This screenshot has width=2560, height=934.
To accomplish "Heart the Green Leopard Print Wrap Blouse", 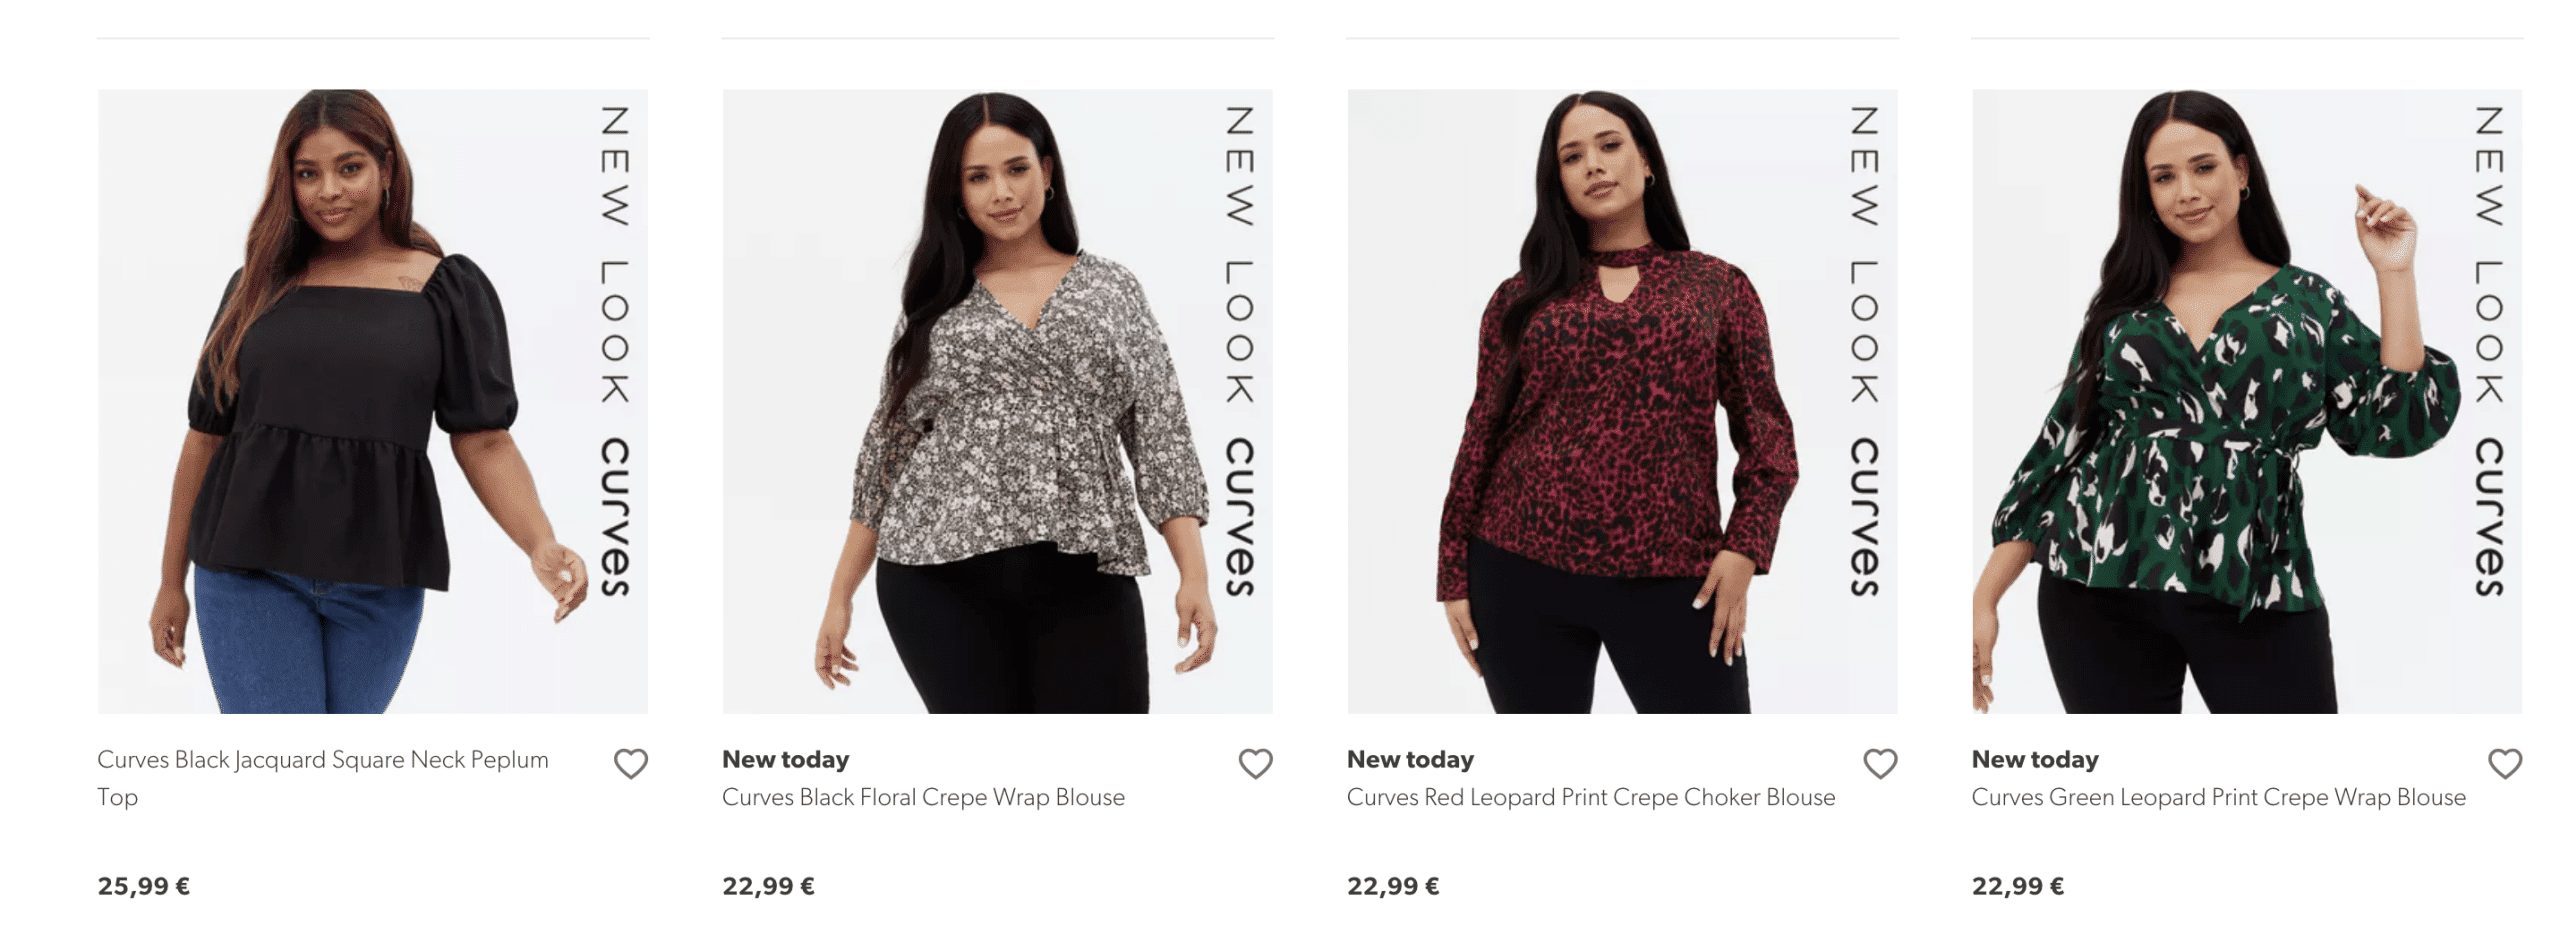I will [2504, 764].
